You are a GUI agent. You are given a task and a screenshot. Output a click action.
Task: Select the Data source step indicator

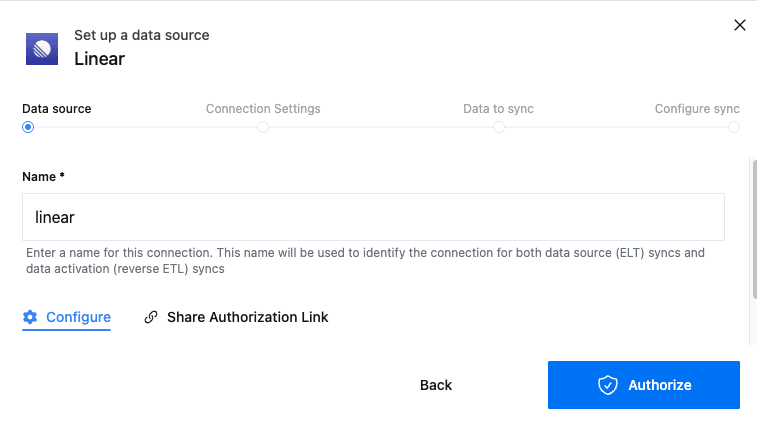(x=28, y=127)
